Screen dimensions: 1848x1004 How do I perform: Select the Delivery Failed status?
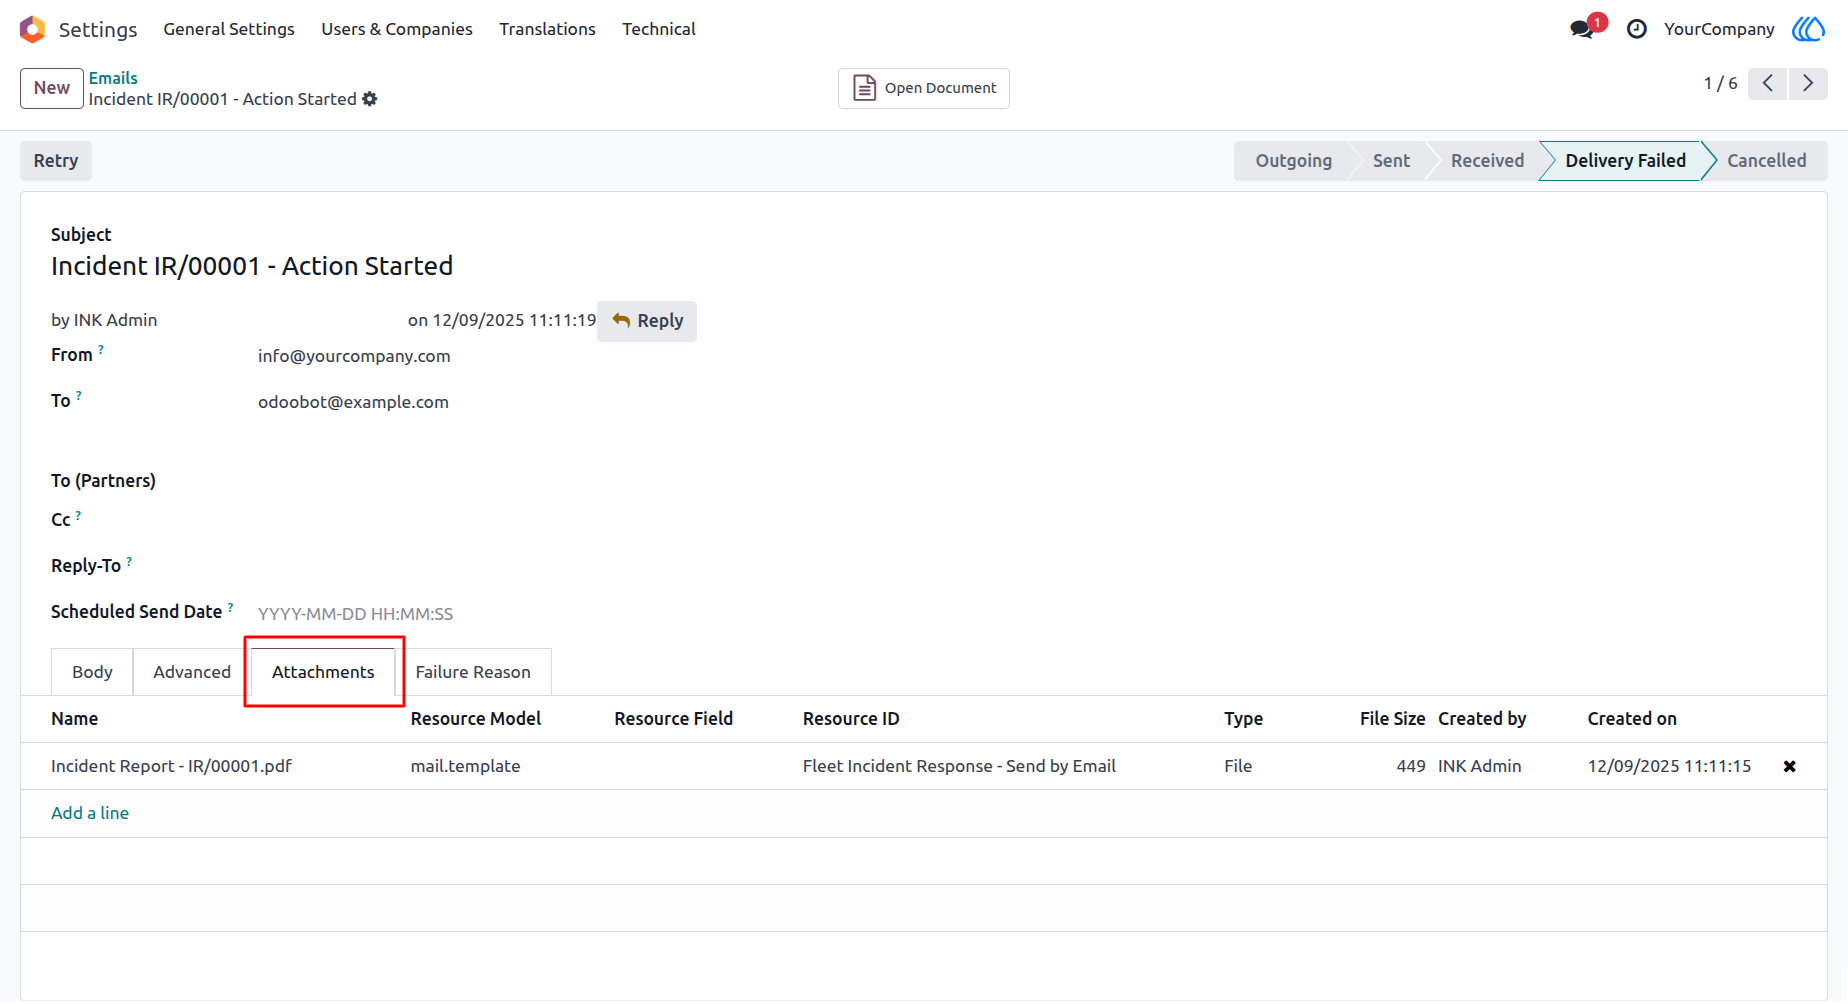pyautogui.click(x=1625, y=161)
